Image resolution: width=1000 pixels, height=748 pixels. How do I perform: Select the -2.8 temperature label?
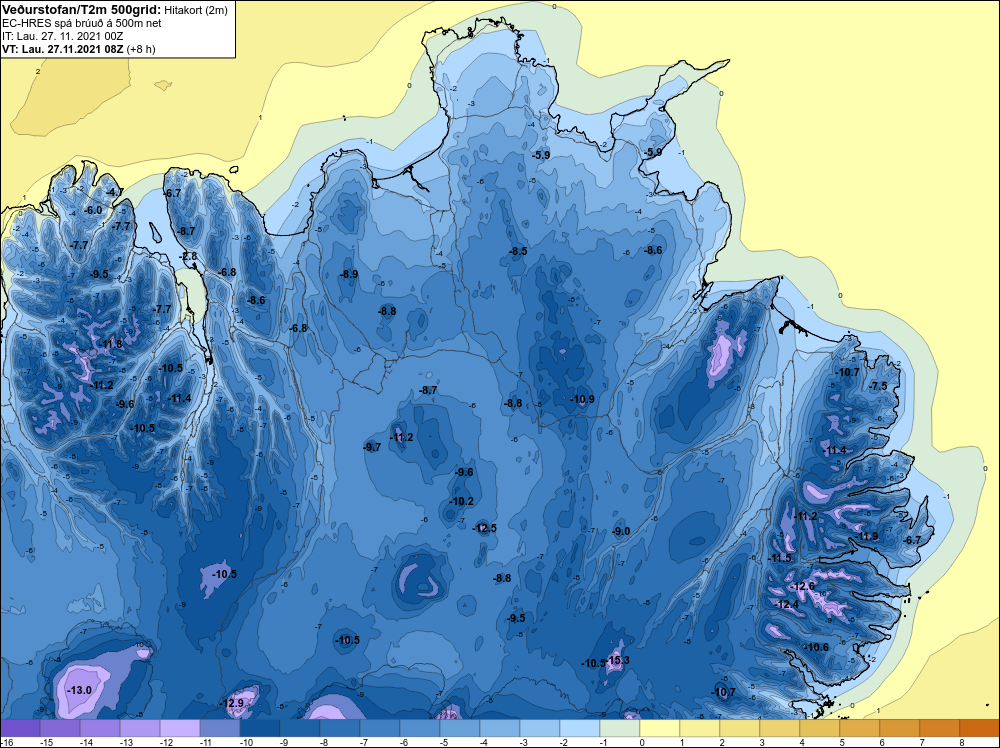pos(188,256)
